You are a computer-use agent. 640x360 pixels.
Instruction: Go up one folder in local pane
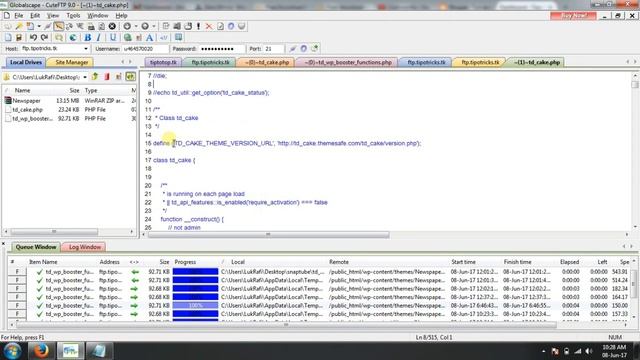click(95, 77)
